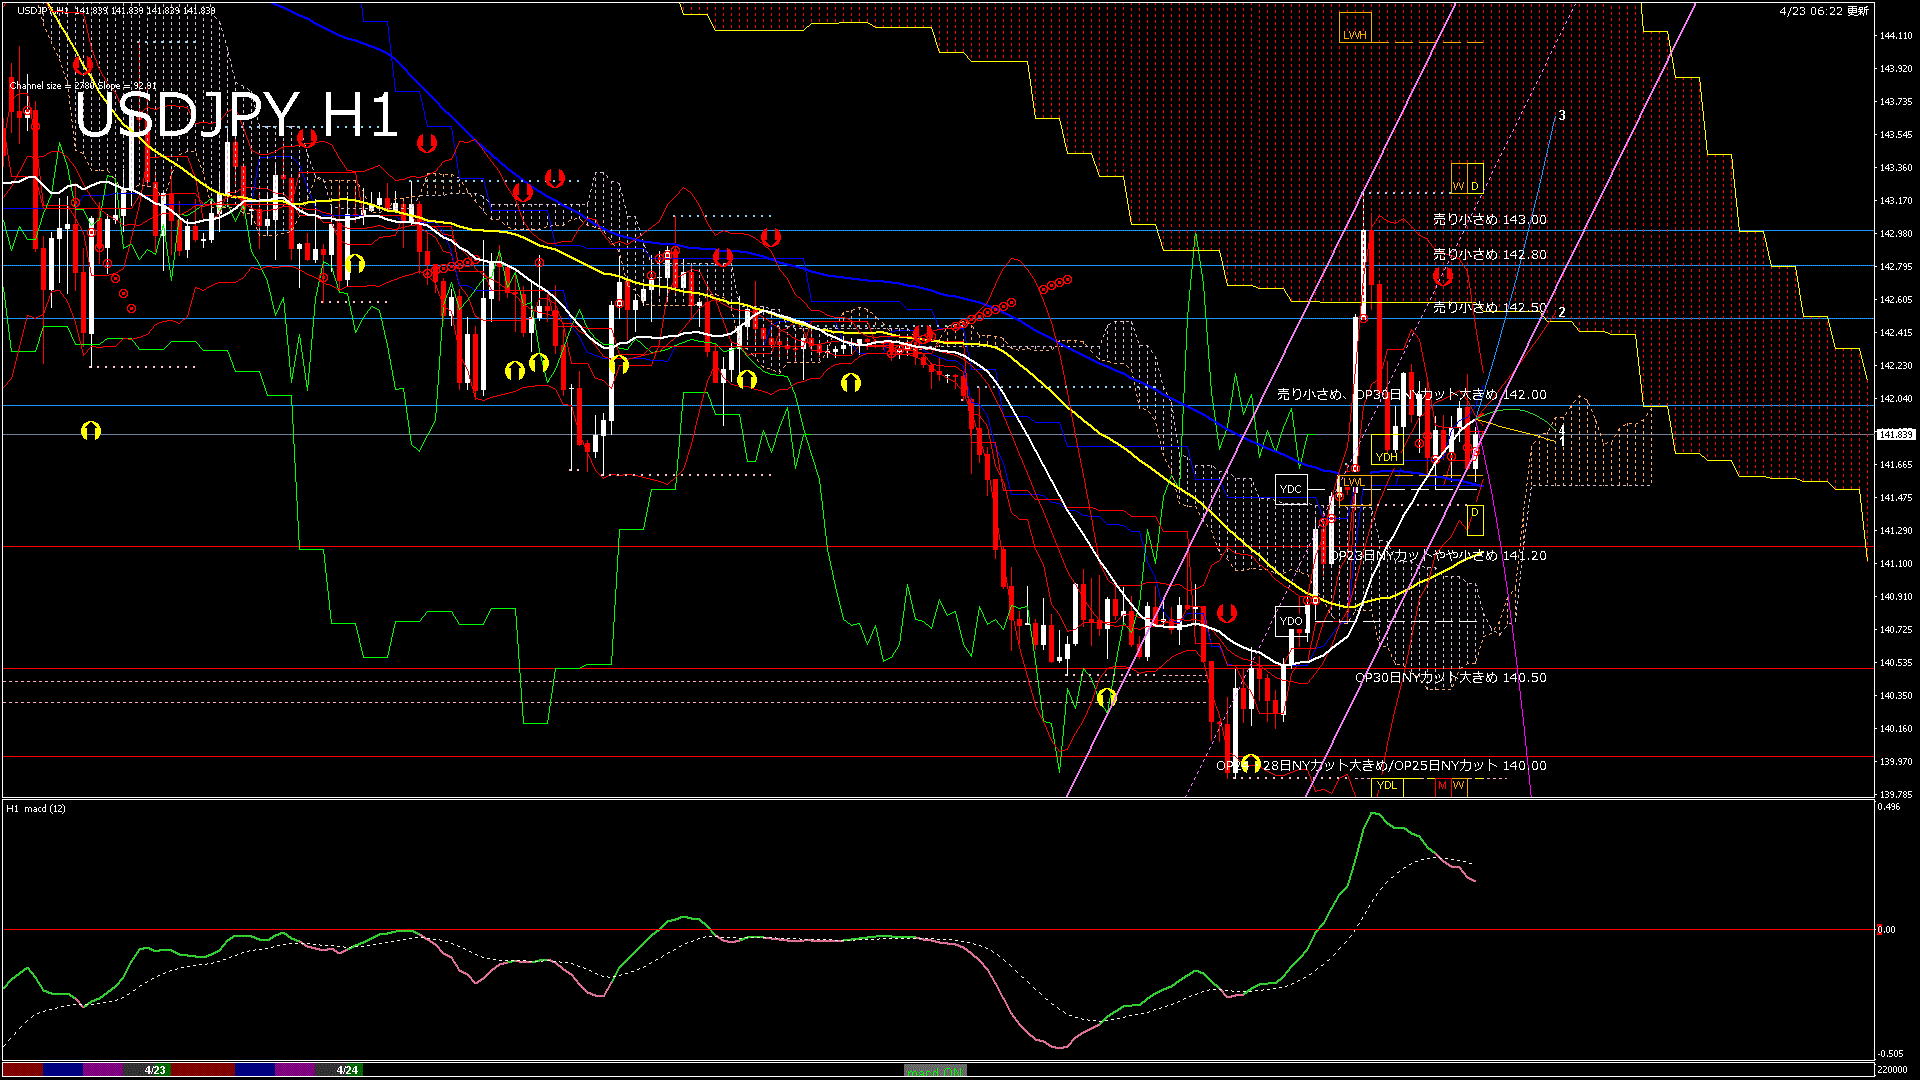Click the 4/23 06:22 更新 timestamp

1824,11
